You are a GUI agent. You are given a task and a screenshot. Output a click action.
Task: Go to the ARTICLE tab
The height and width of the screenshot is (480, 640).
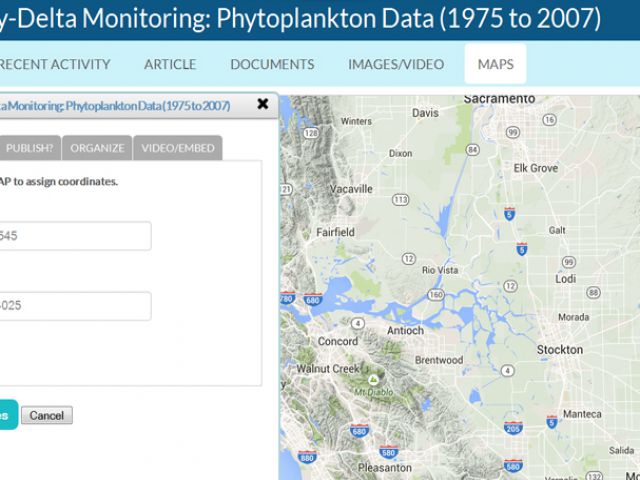point(170,64)
